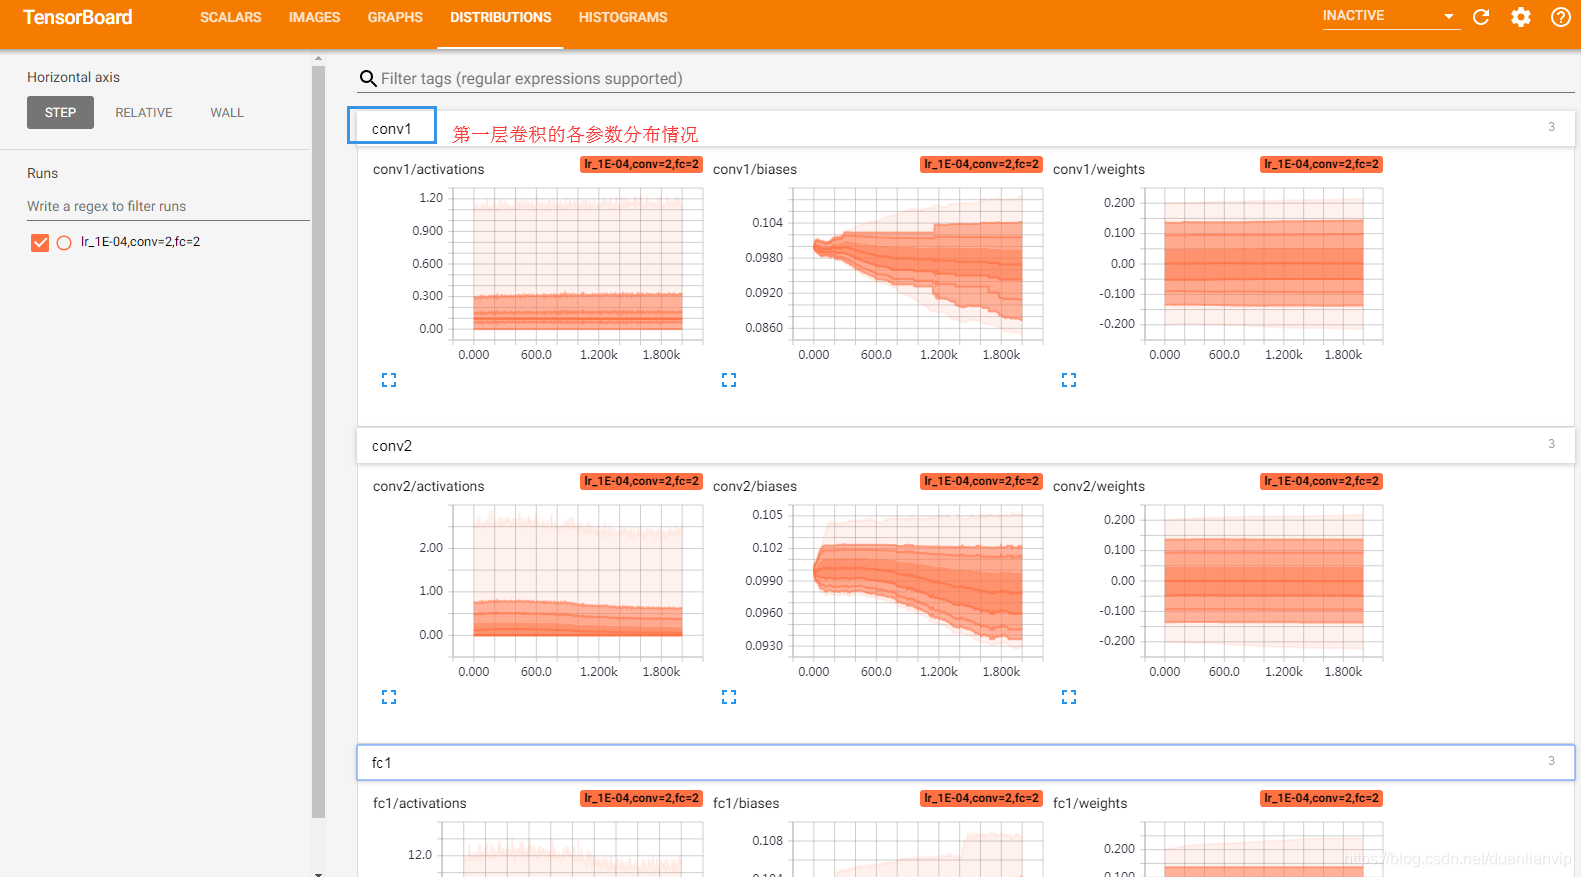Switch to the DISTRIBUTIONS tab

[501, 18]
